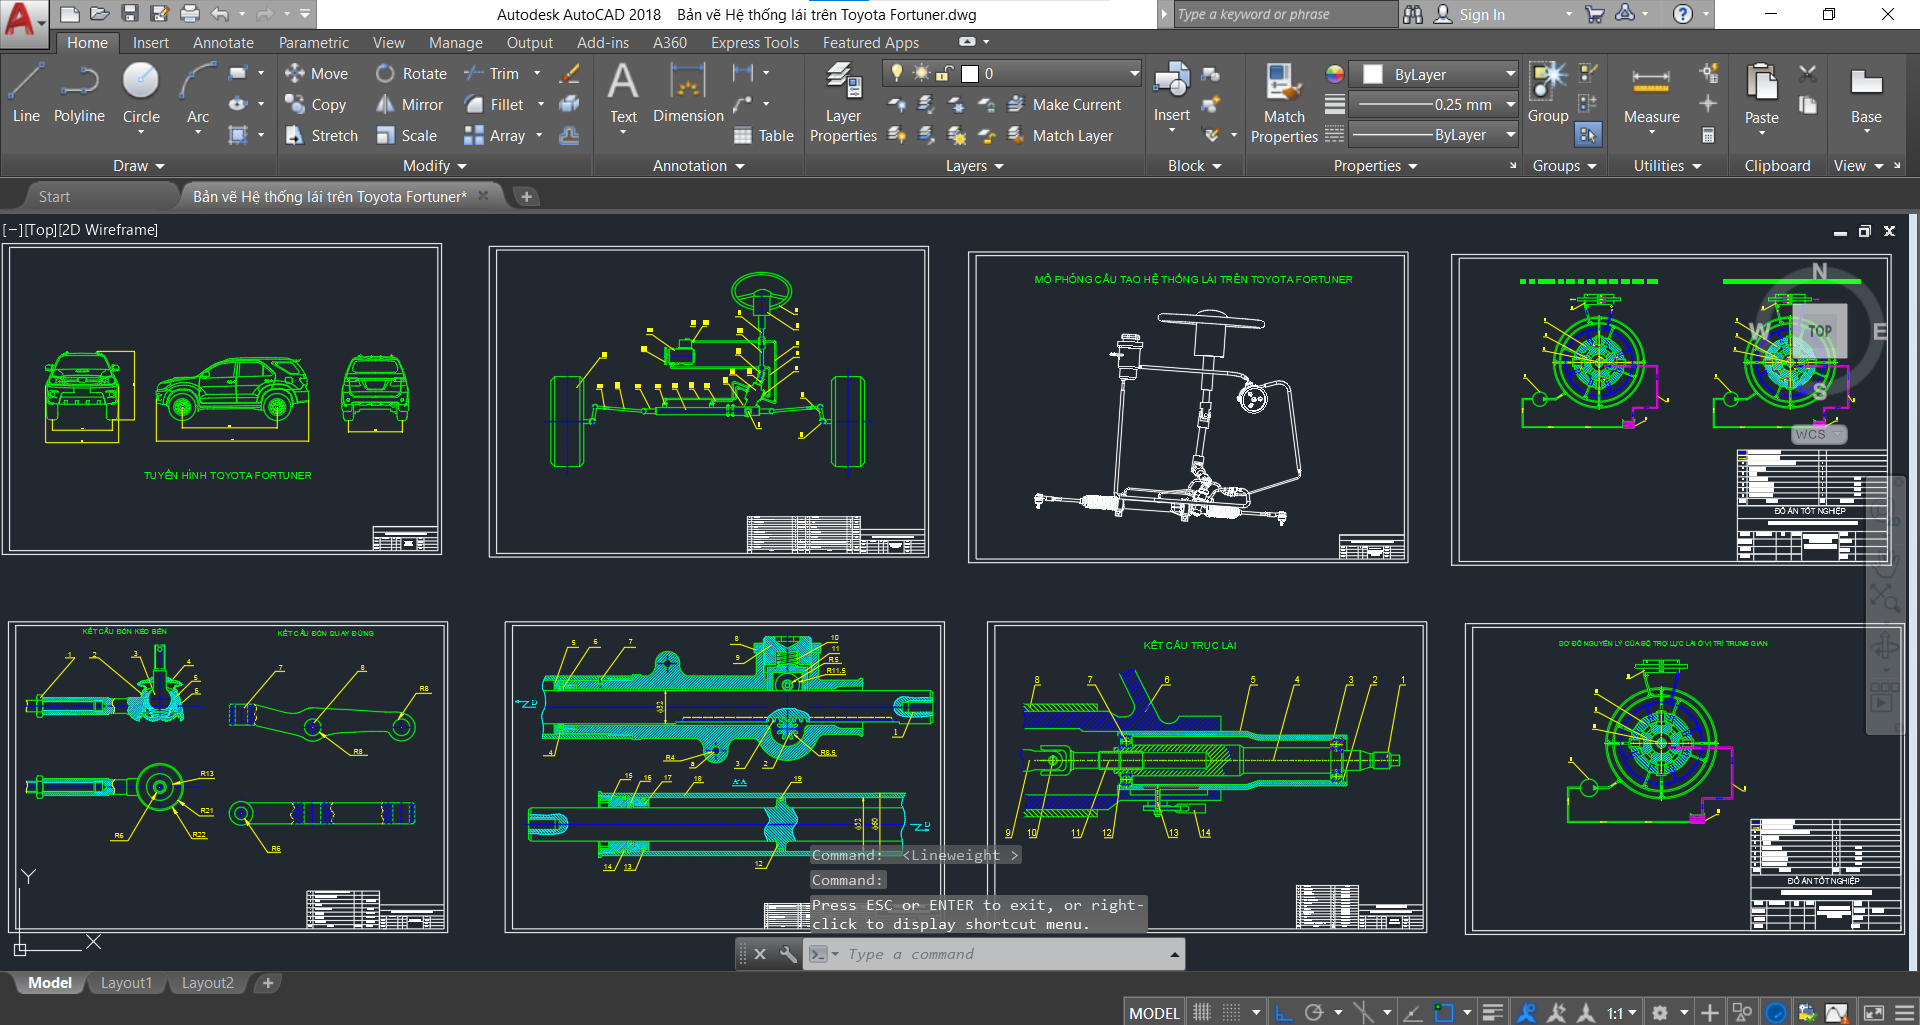This screenshot has height=1025, width=1920.
Task: Toggle object snap tracking in status bar
Action: point(1412,1013)
